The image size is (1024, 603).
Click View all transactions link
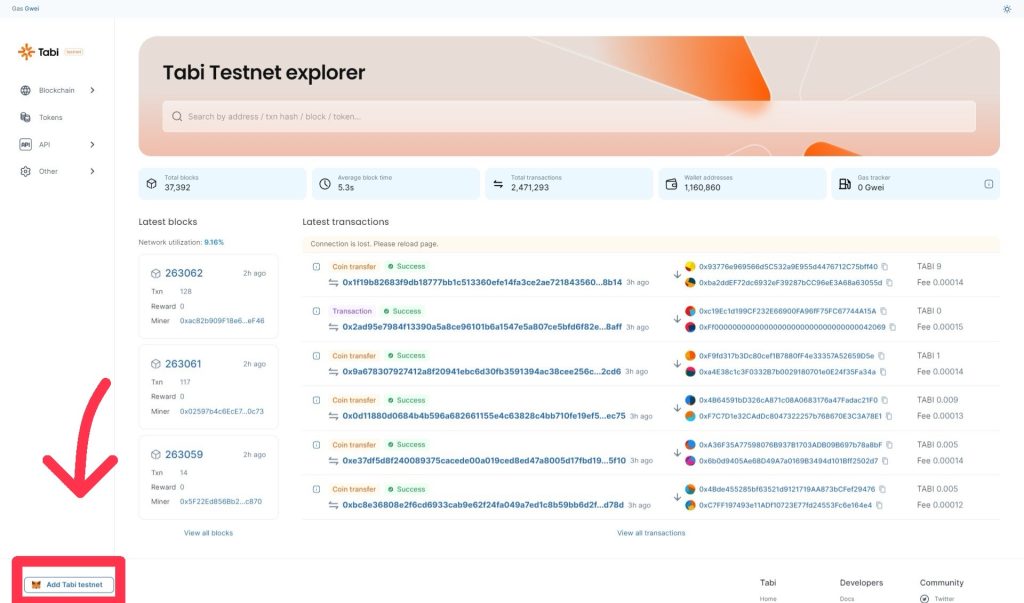[x=651, y=533]
